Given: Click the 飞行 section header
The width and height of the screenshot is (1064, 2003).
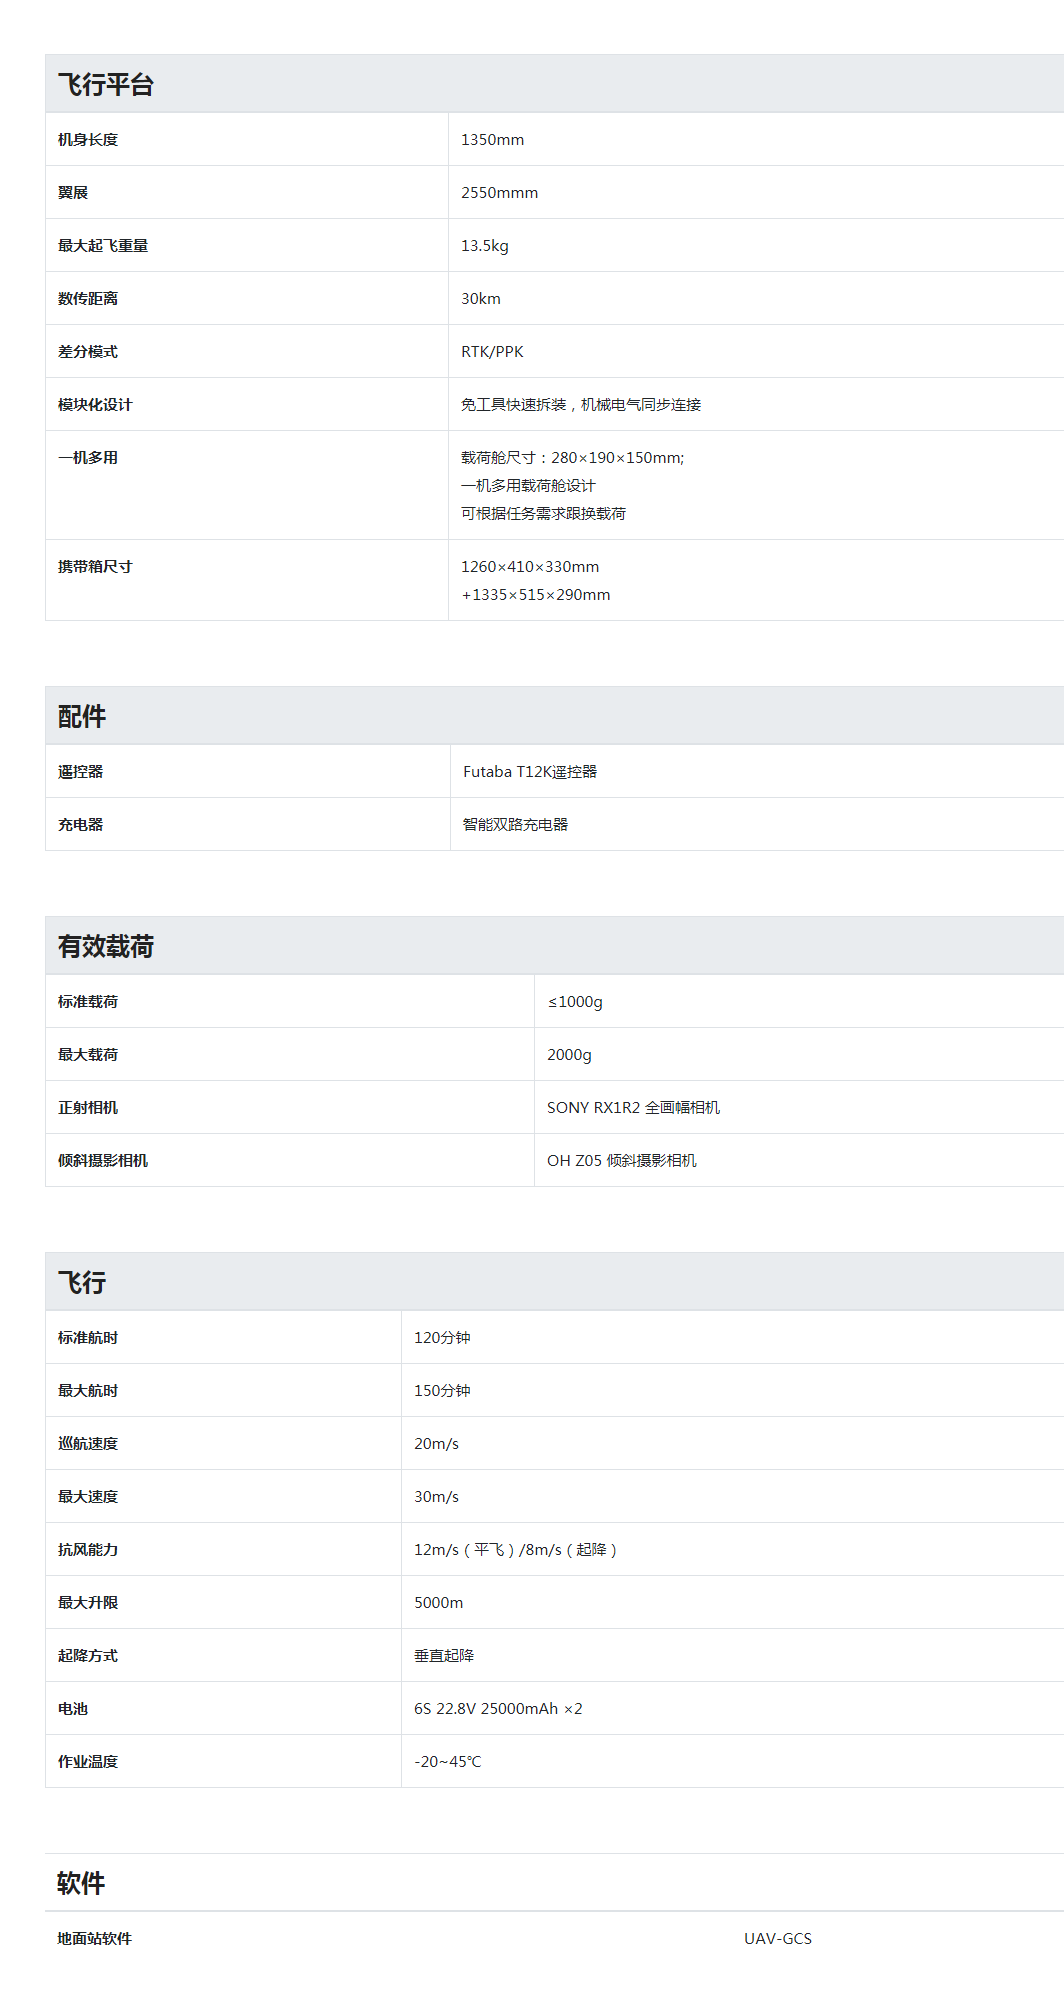Looking at the screenshot, I should pos(82,1283).
